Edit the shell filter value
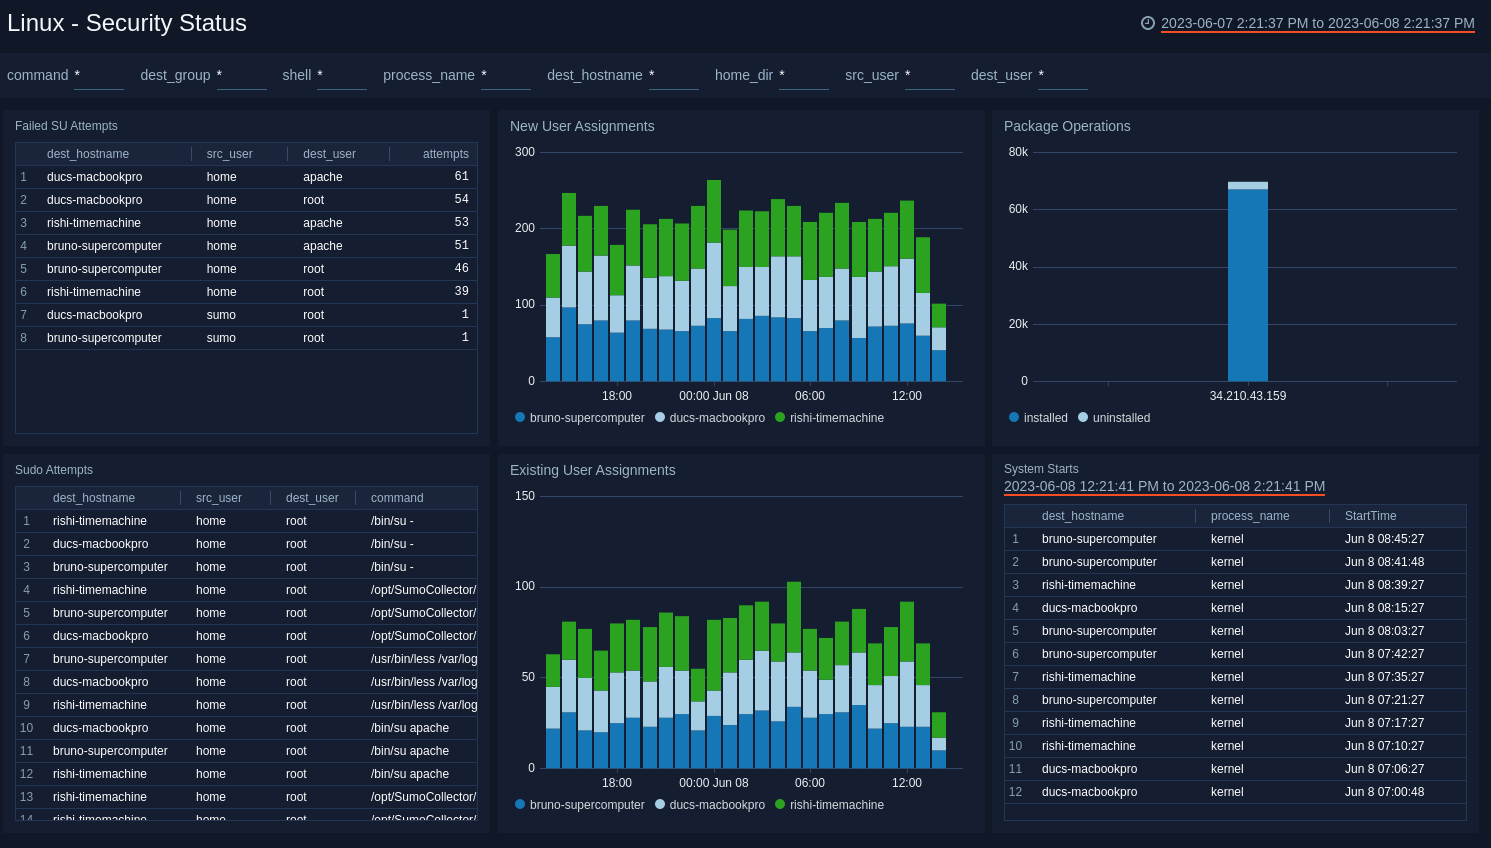1491x848 pixels. pos(342,75)
